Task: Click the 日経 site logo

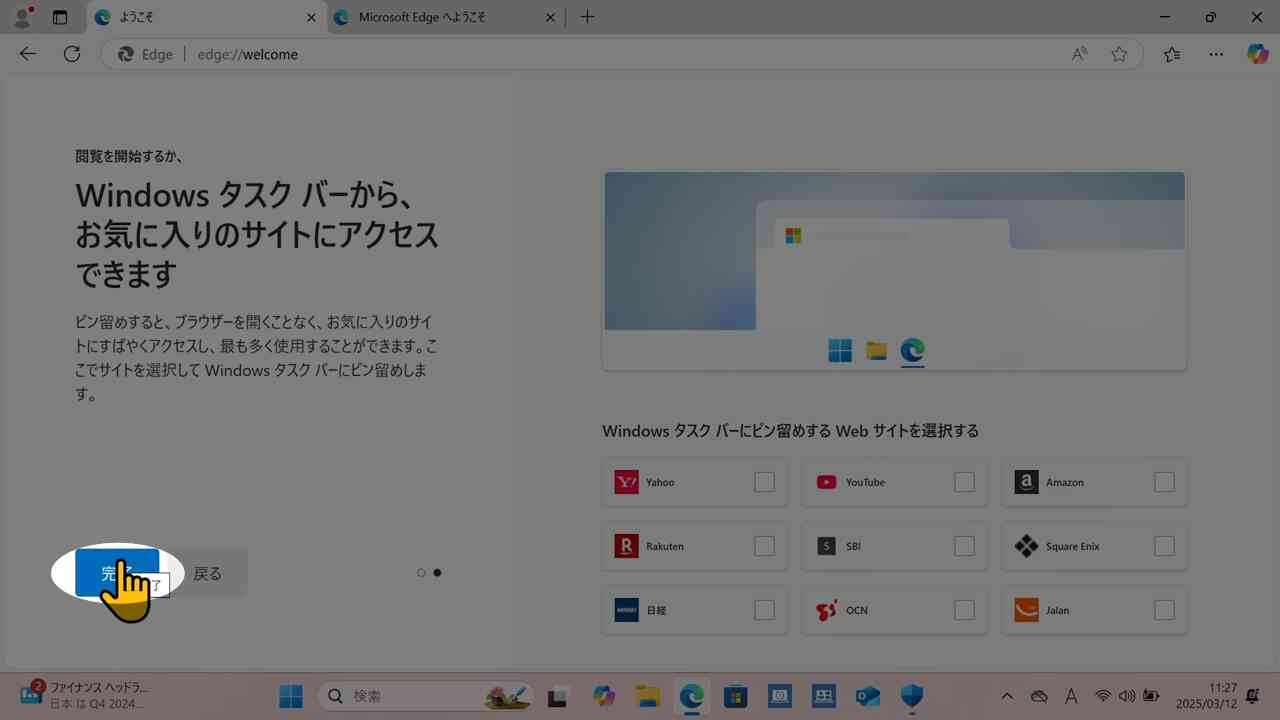Action: tap(626, 610)
